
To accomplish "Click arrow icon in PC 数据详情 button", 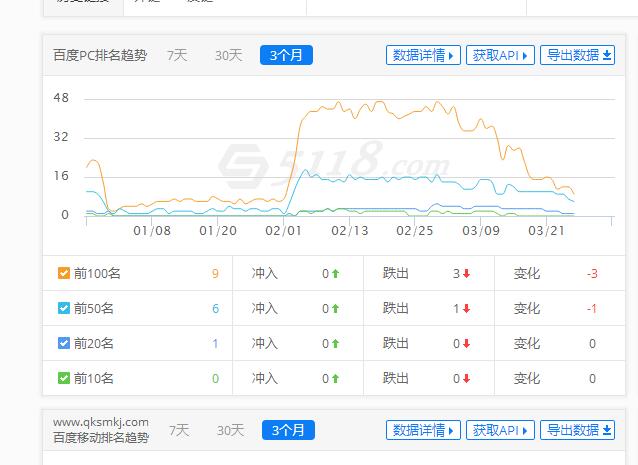I will tap(451, 56).
